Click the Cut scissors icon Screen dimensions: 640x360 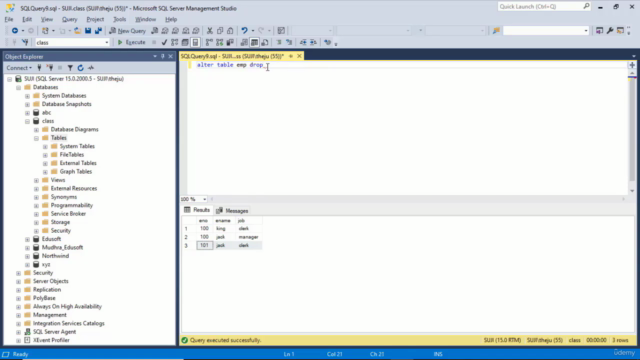[209, 31]
